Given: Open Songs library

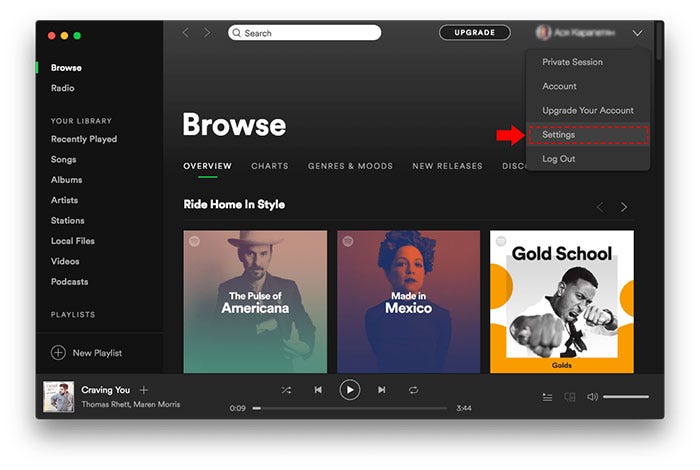Looking at the screenshot, I should [x=63, y=159].
